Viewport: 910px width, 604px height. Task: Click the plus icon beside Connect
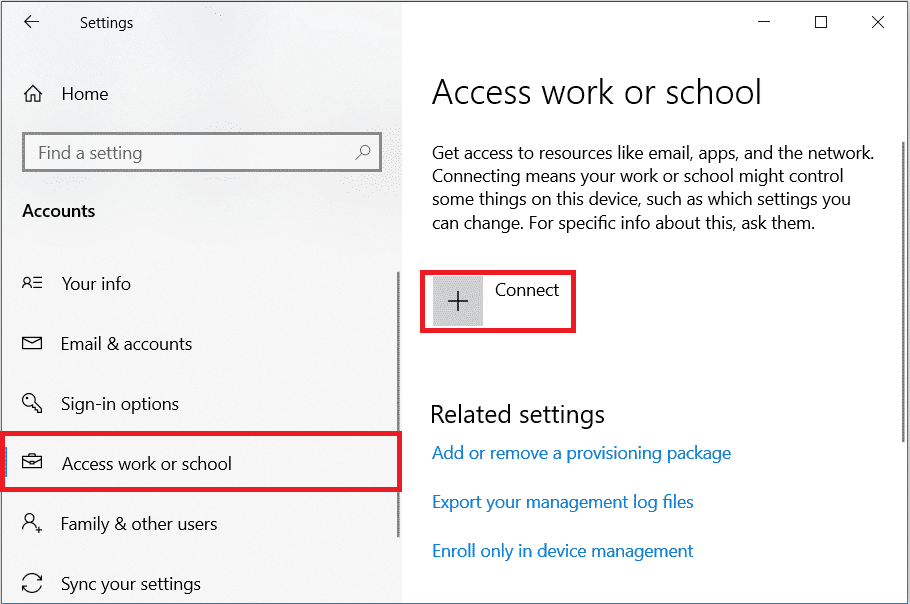[458, 301]
